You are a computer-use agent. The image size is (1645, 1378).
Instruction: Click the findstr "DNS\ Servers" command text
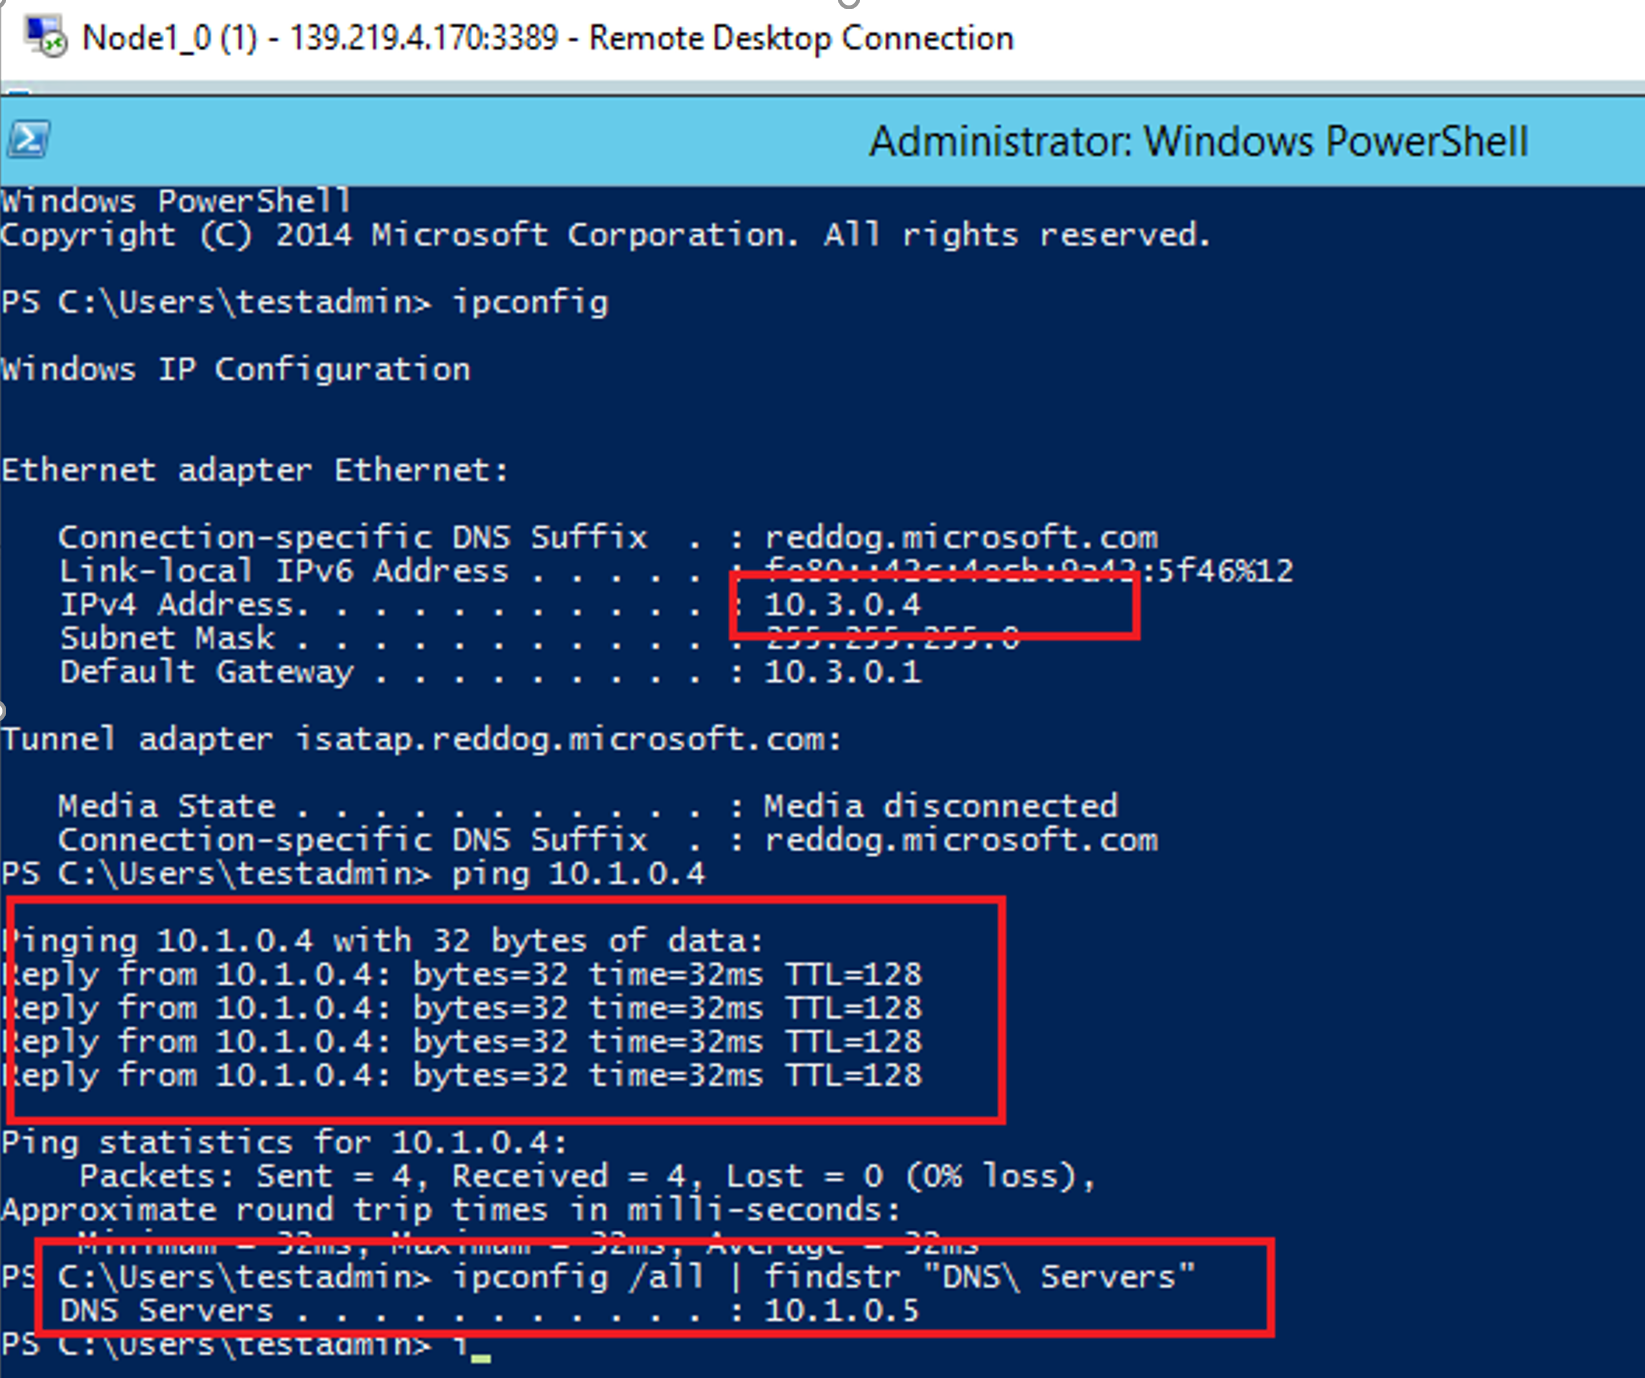pyautogui.click(x=979, y=1277)
